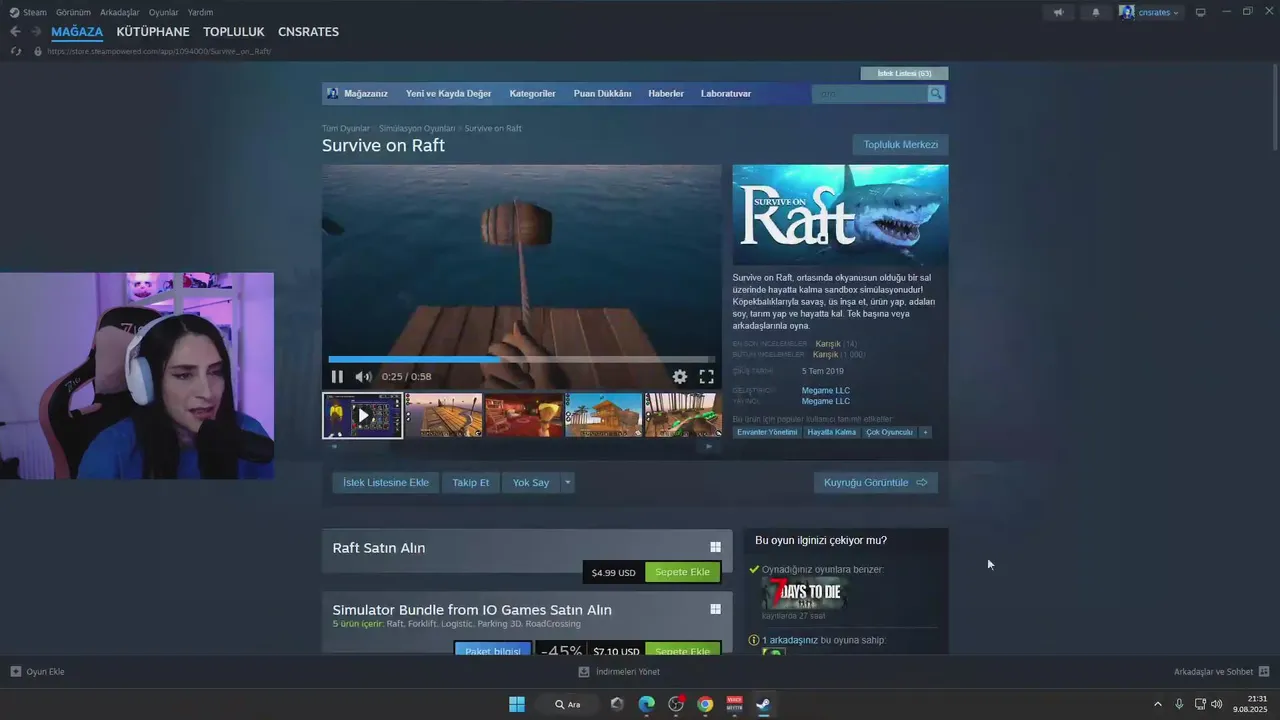This screenshot has width=1280, height=720.
Task: Open the Kategoriler menu
Action: pos(532,94)
